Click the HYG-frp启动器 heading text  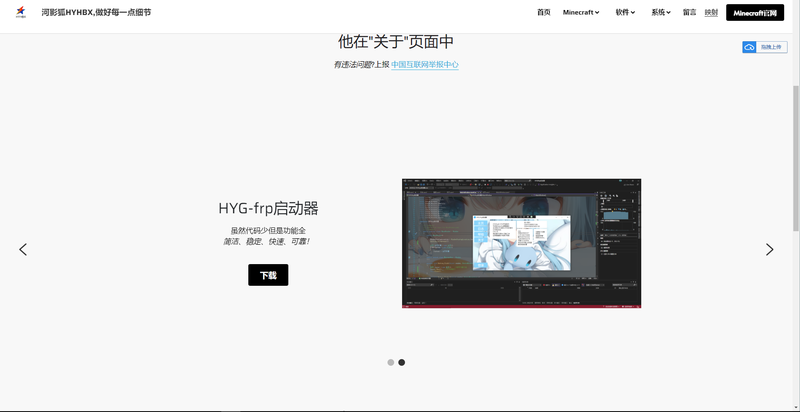(x=268, y=208)
